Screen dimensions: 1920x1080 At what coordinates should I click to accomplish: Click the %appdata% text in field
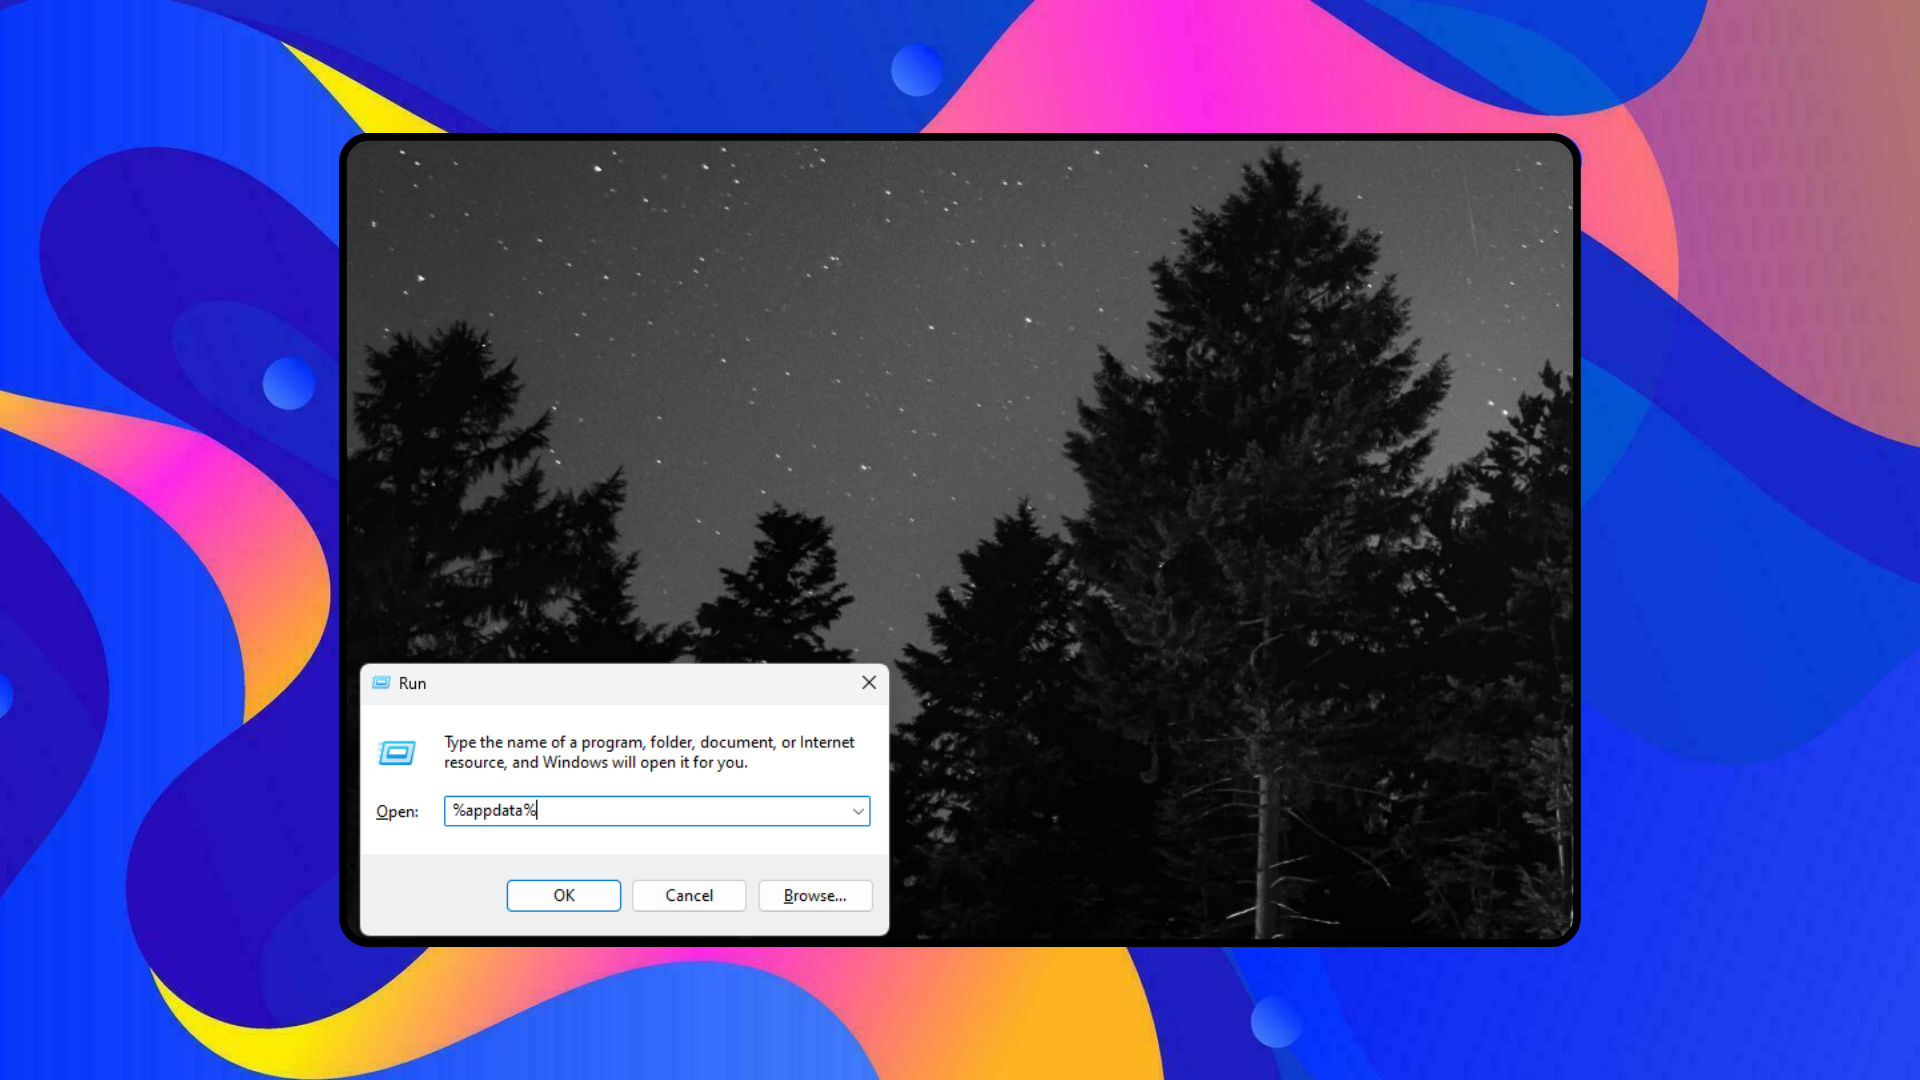pos(494,810)
